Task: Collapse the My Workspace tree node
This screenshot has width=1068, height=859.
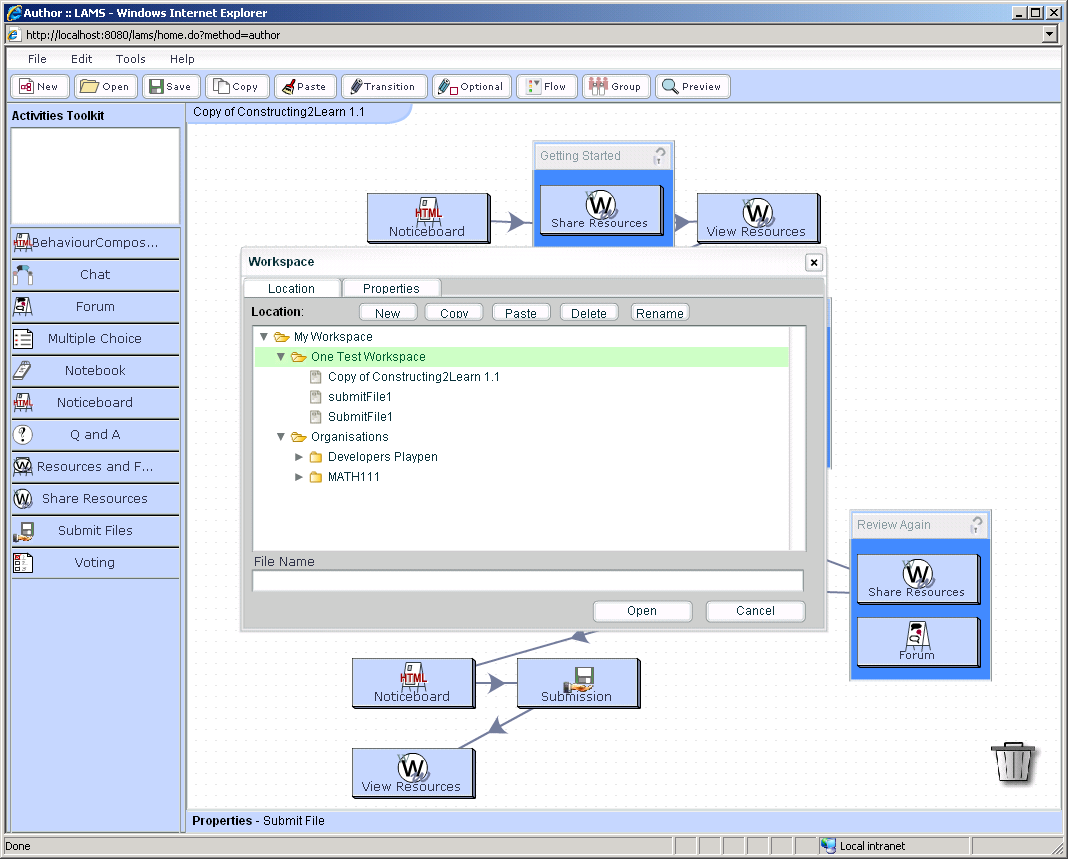Action: tap(264, 337)
